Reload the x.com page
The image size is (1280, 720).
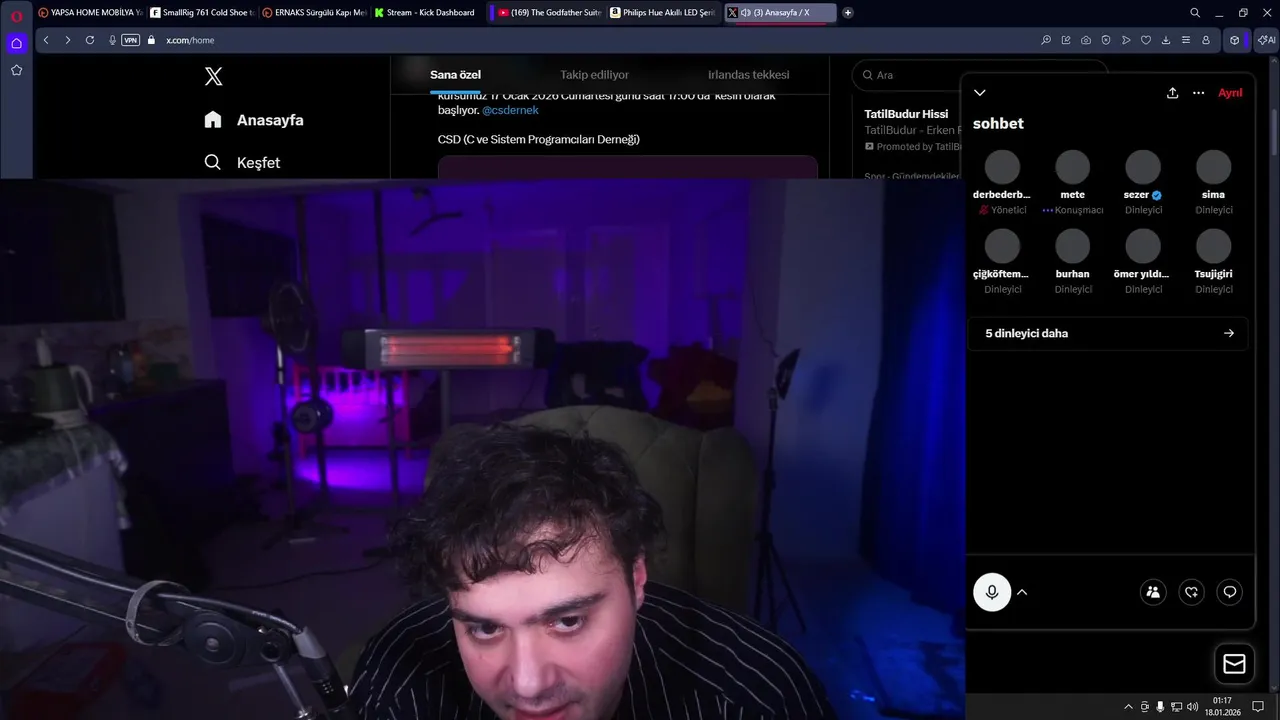coord(90,40)
